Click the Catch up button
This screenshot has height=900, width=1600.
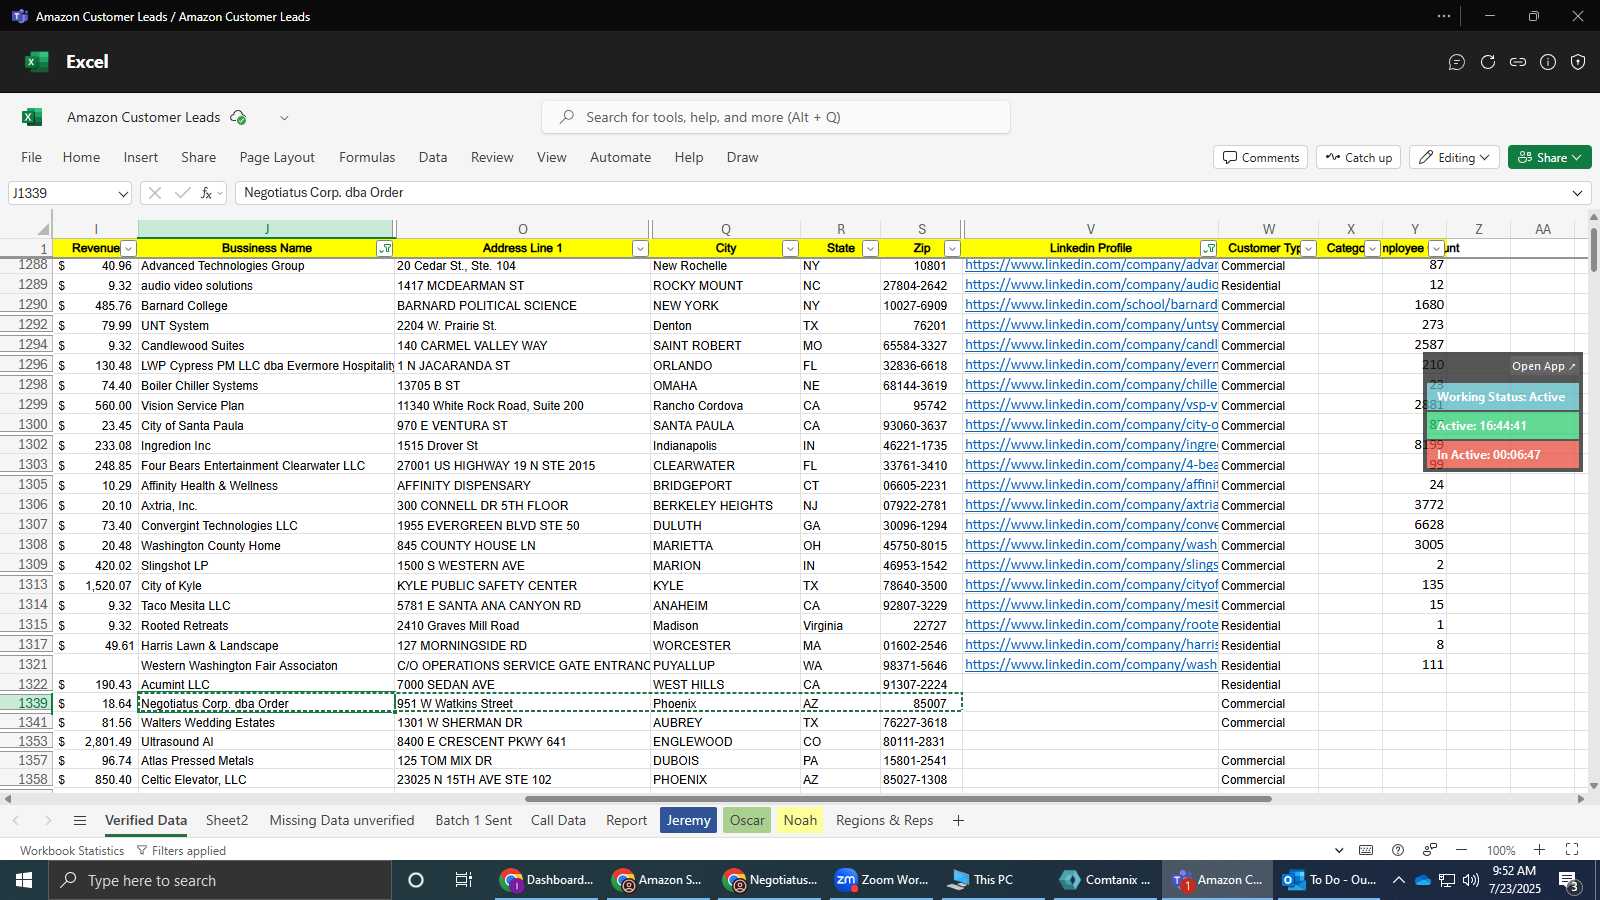click(x=1358, y=158)
